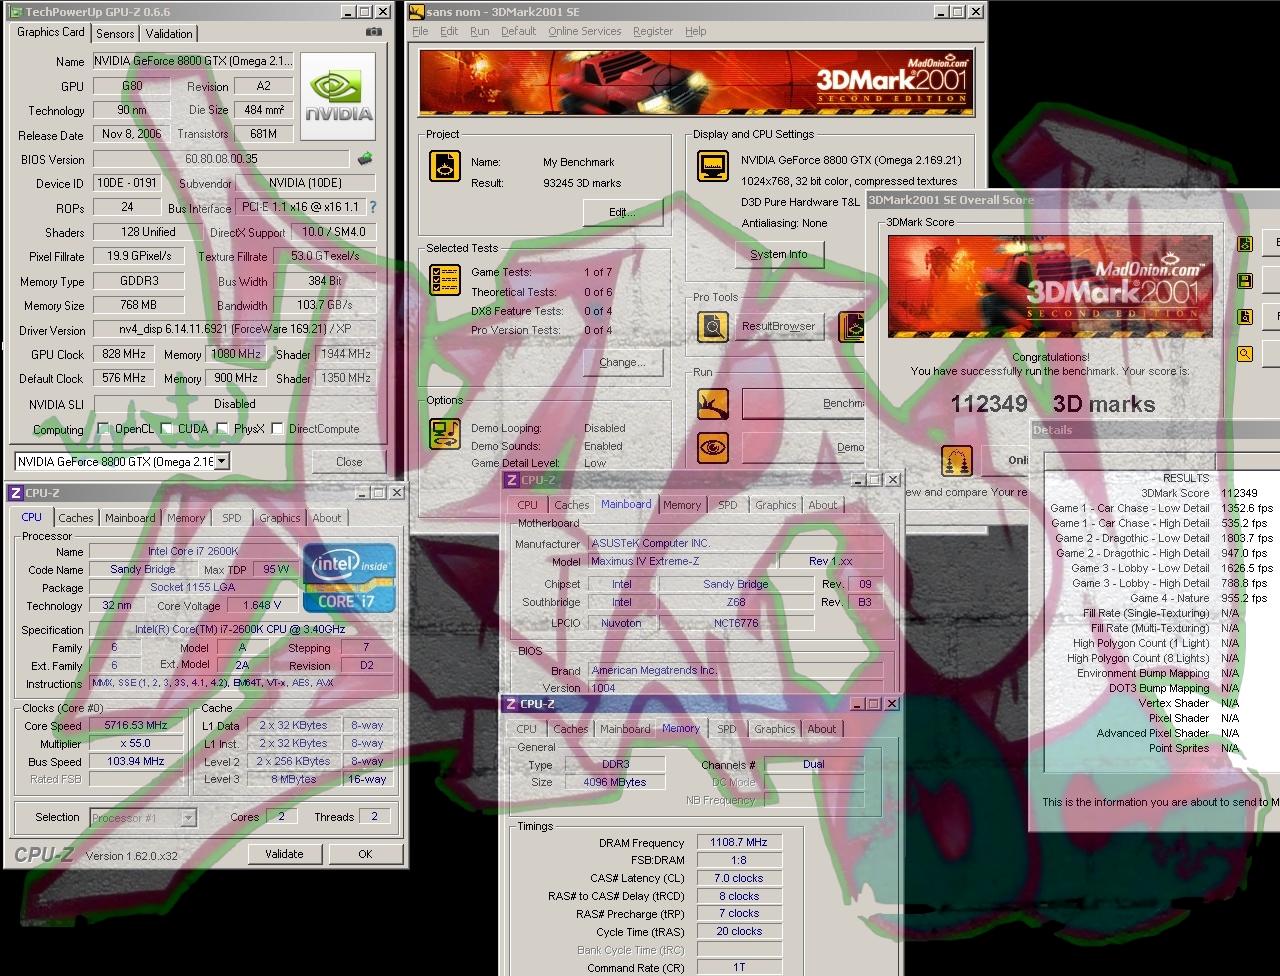Image resolution: width=1280 pixels, height=976 pixels.
Task: Click the ResultBrowser button
Action: [x=779, y=326]
